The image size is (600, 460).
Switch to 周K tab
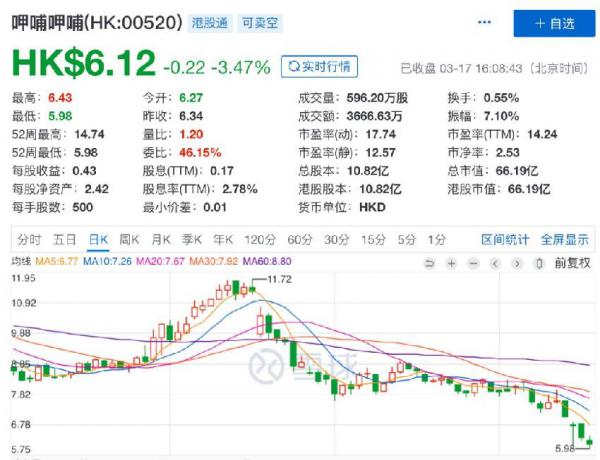[x=129, y=240]
